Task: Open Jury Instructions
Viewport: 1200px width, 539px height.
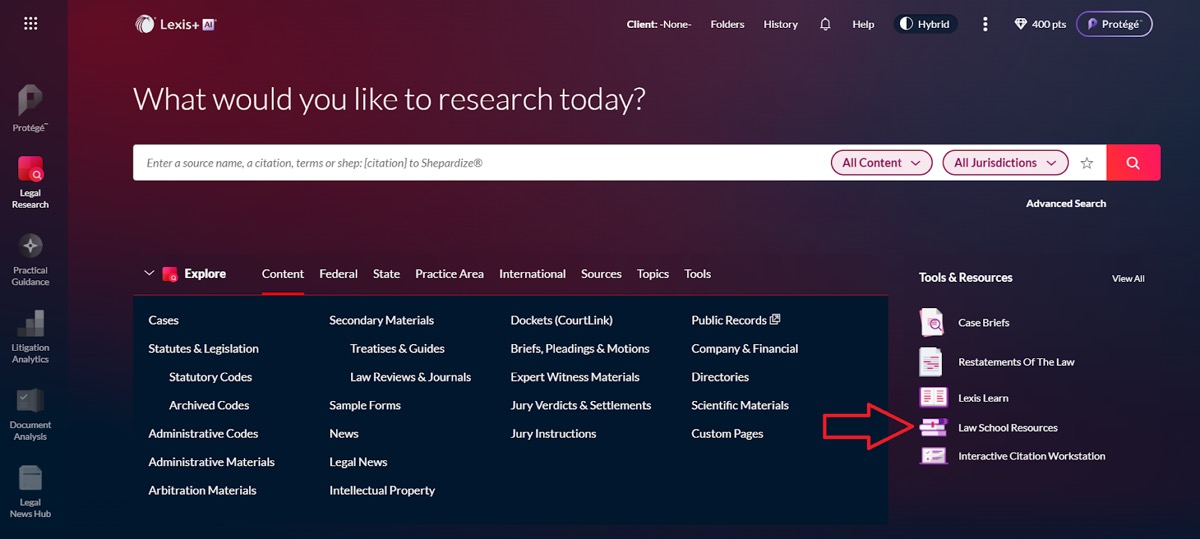Action: tap(553, 434)
